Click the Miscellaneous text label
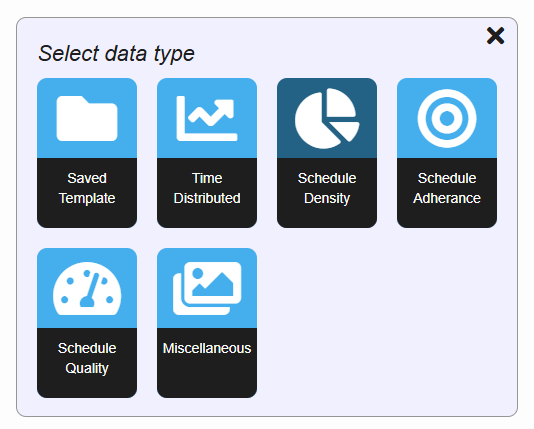This screenshot has width=534, height=429. [207, 348]
